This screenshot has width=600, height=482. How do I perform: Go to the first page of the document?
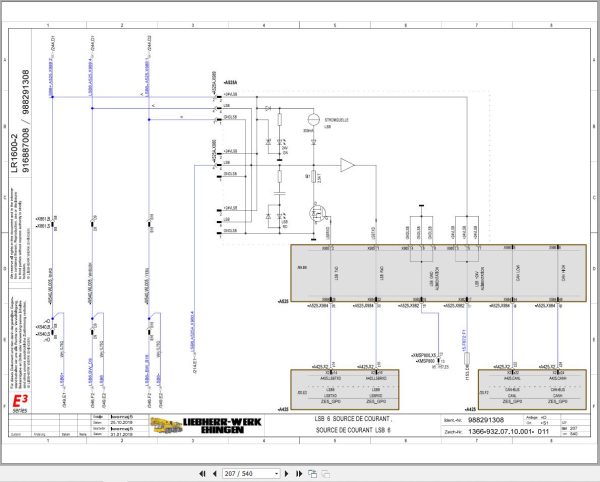202,474
